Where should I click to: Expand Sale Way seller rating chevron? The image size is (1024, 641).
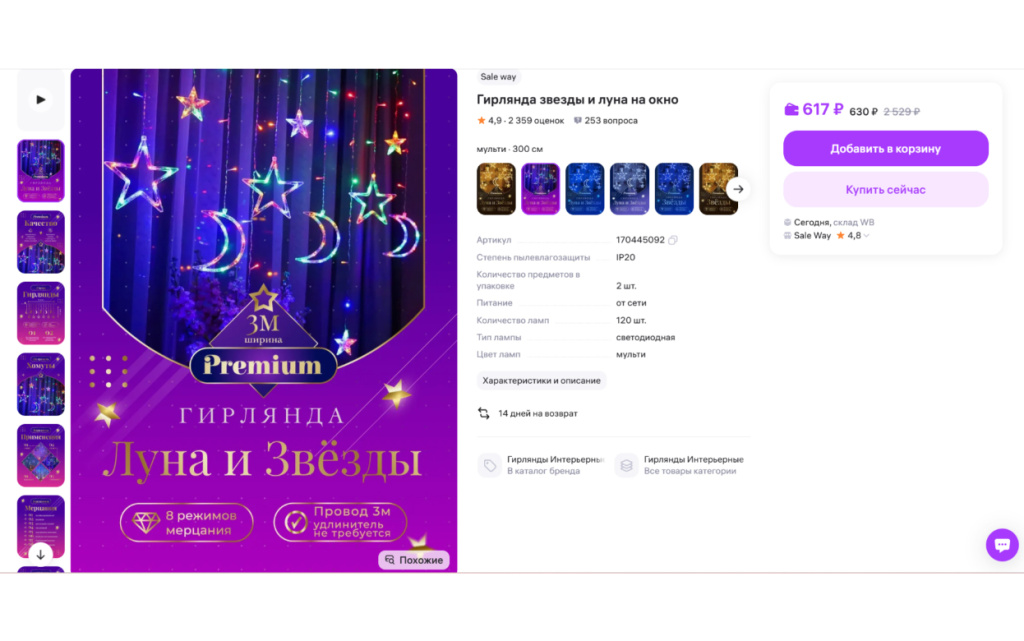[x=867, y=236]
